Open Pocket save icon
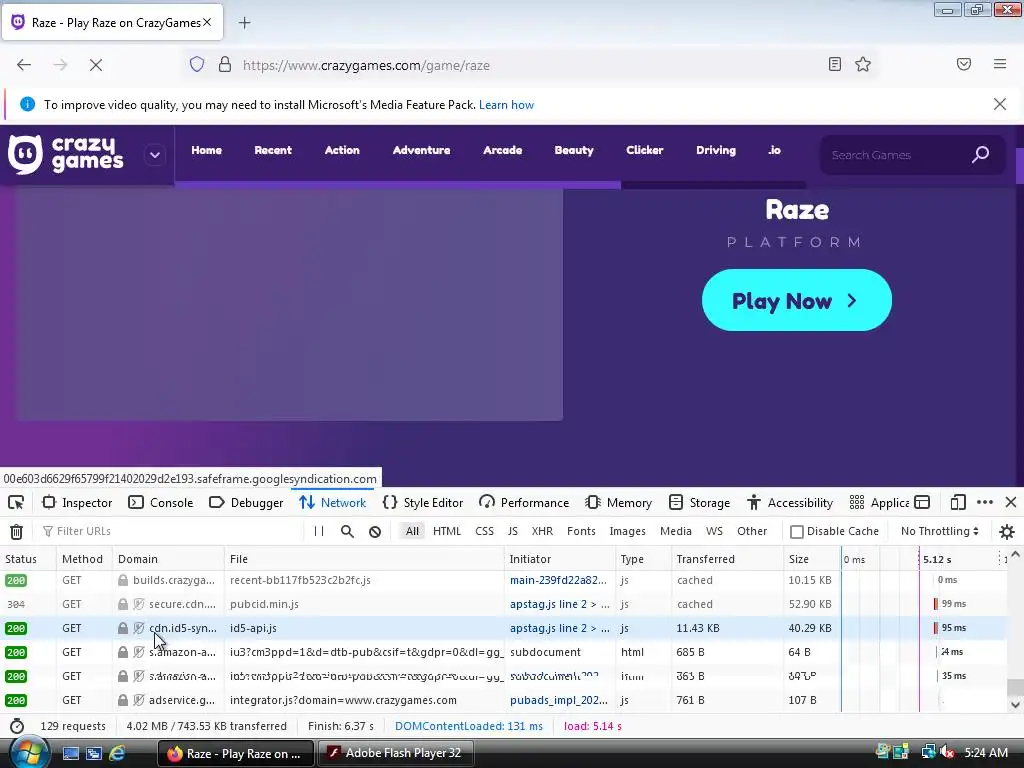 (964, 64)
